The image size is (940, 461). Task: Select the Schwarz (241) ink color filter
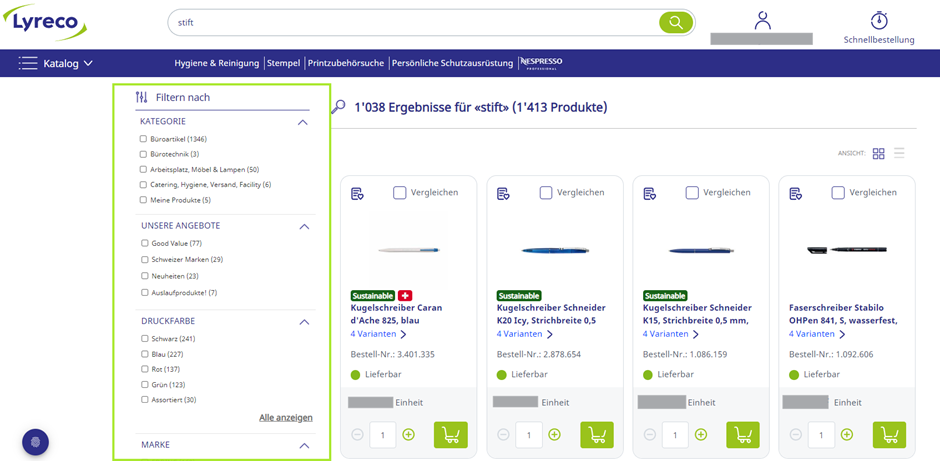144,339
